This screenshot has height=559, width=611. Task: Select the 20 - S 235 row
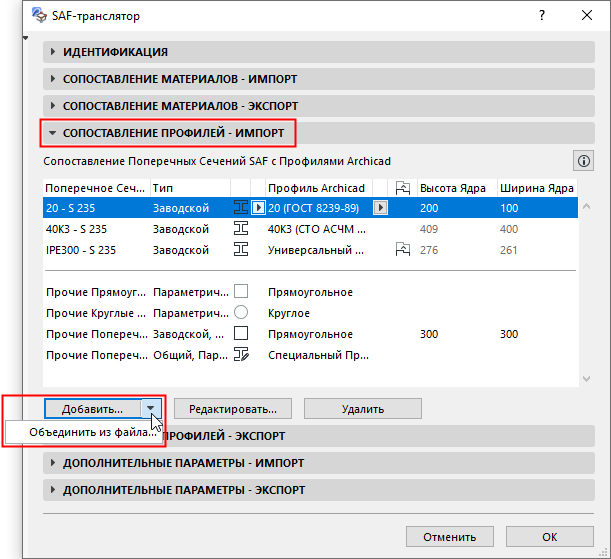310,208
